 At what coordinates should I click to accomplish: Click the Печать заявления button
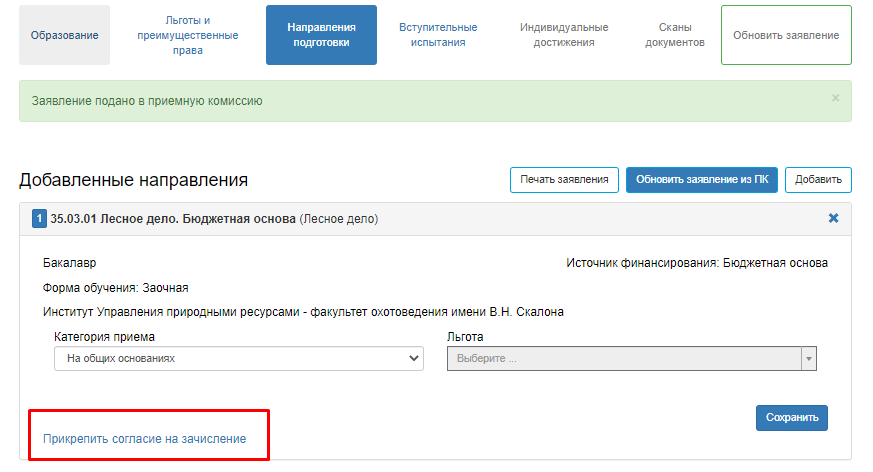(x=564, y=180)
